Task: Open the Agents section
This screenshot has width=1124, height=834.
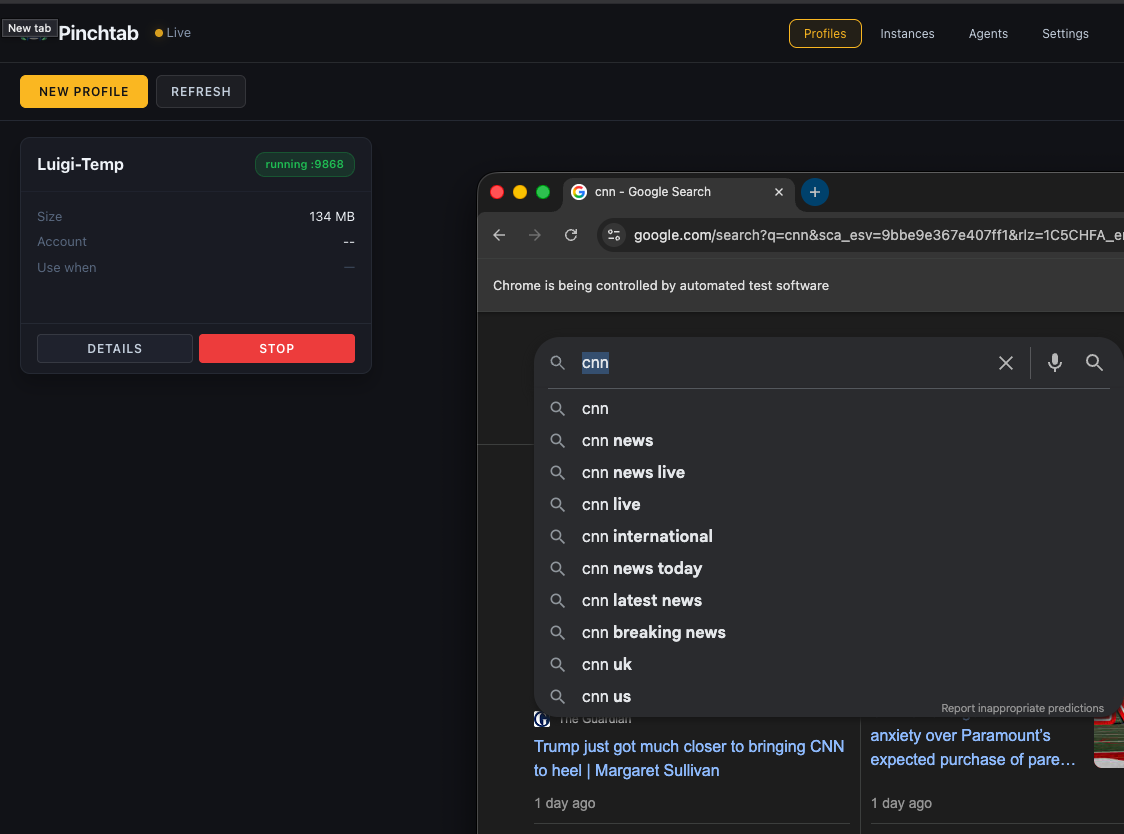Action: (x=988, y=33)
